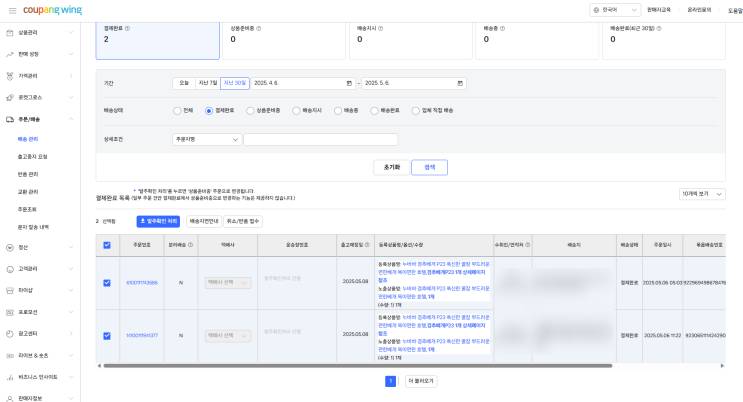Select the 배송완료 delivery status radio button
743x402 pixels.
point(374,110)
